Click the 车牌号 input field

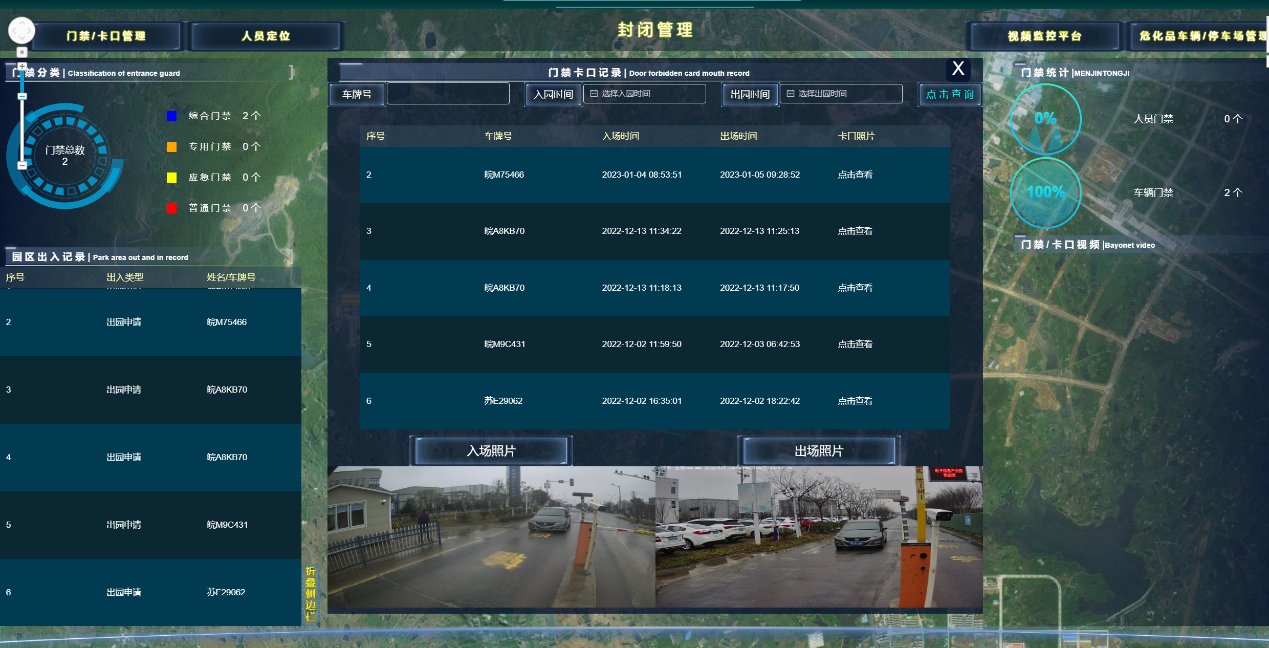click(448, 94)
